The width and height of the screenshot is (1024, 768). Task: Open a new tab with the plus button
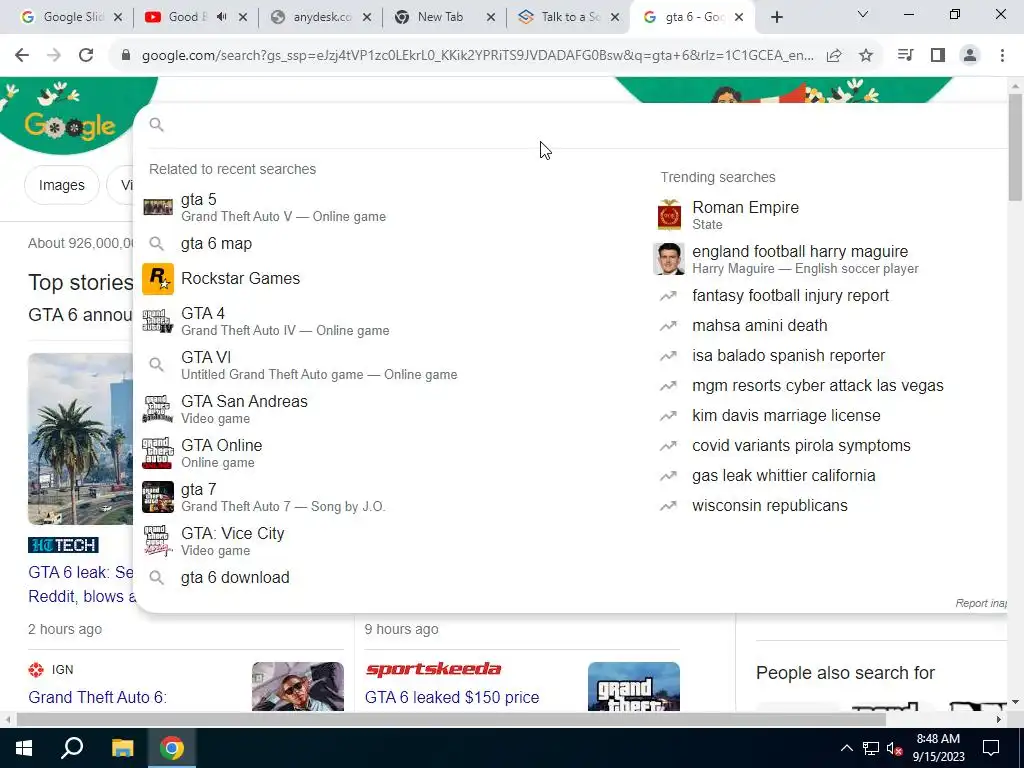click(776, 17)
